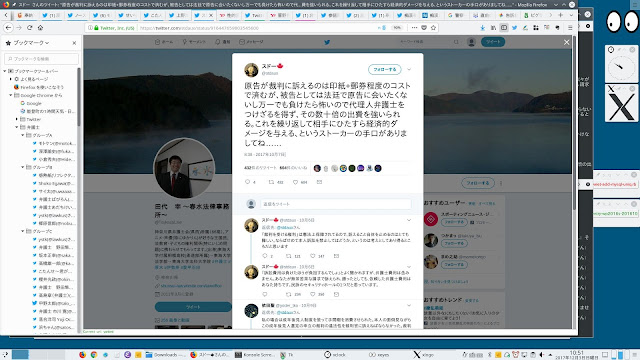The width and height of the screenshot is (640, 360).
Task: Open the Twitter ホーム nav item
Action: (x=164, y=42)
